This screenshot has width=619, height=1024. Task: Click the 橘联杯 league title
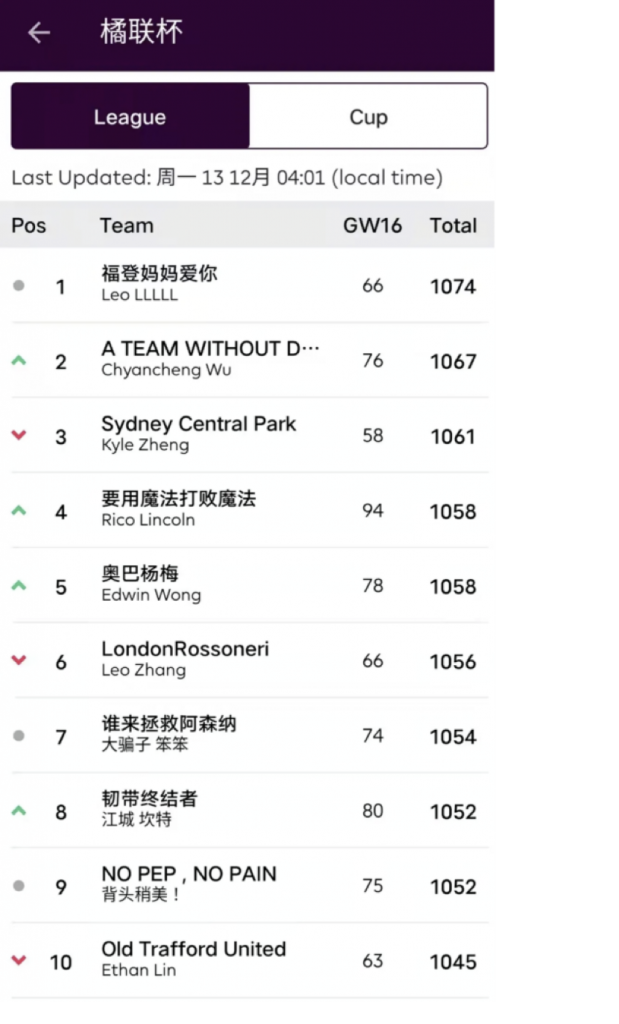click(141, 33)
